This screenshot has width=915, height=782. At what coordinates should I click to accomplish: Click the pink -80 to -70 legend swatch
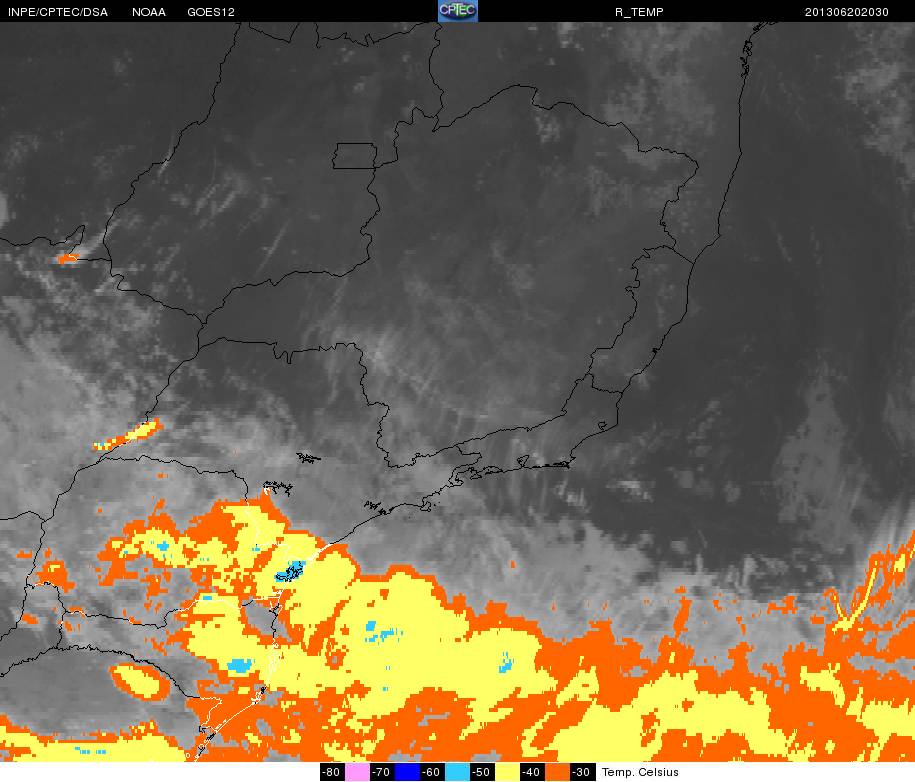[358, 771]
